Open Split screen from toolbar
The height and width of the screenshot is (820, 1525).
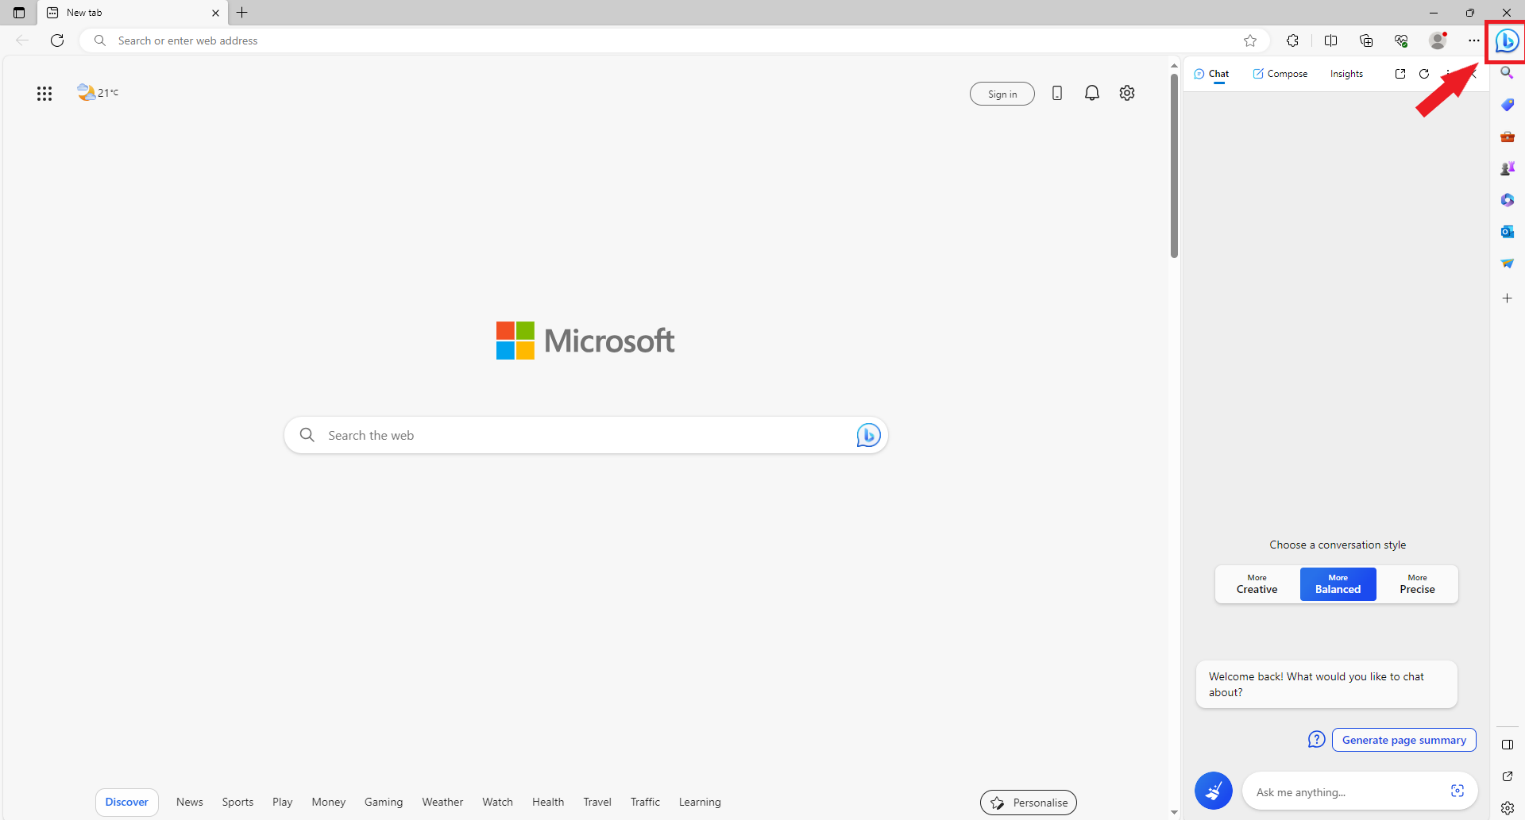1331,41
